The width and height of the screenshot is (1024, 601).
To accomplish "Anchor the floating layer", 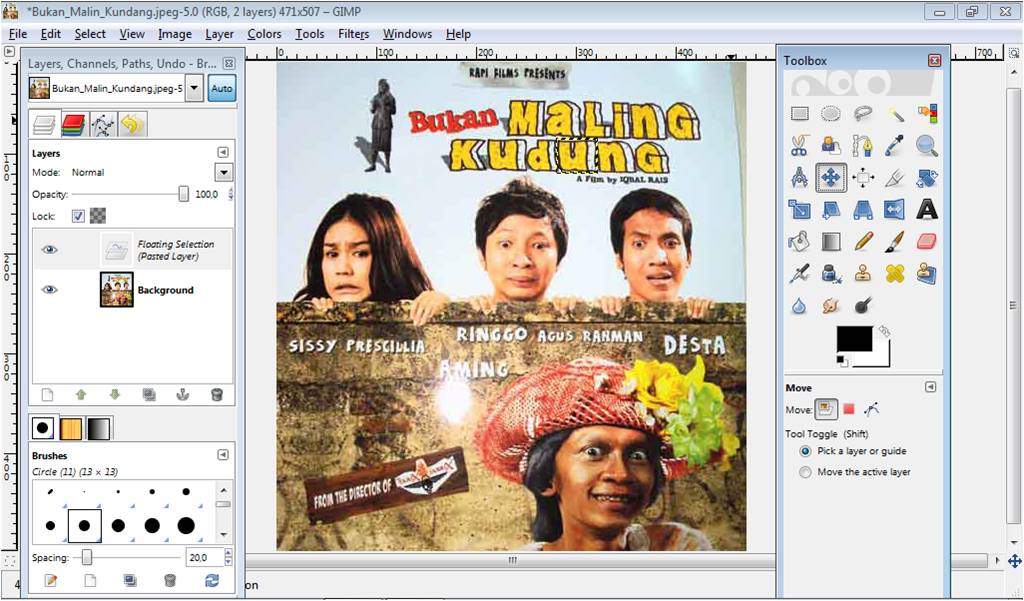I will [x=183, y=395].
